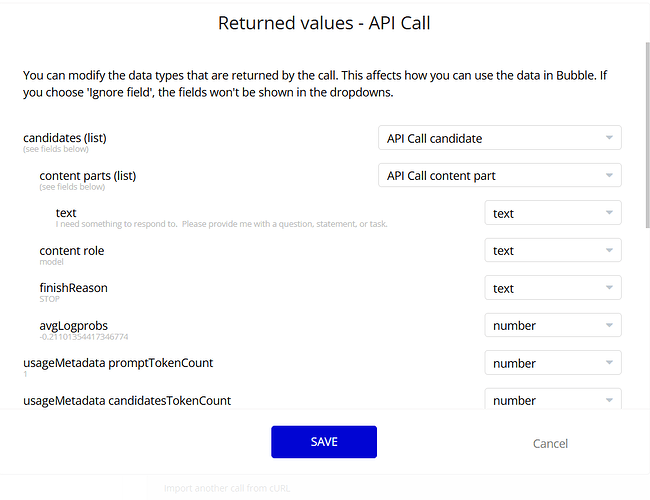Viewport: 650px width, 500px height.
Task: Click the usageMetadata candidatesTokenCount label
Action: (x=127, y=400)
